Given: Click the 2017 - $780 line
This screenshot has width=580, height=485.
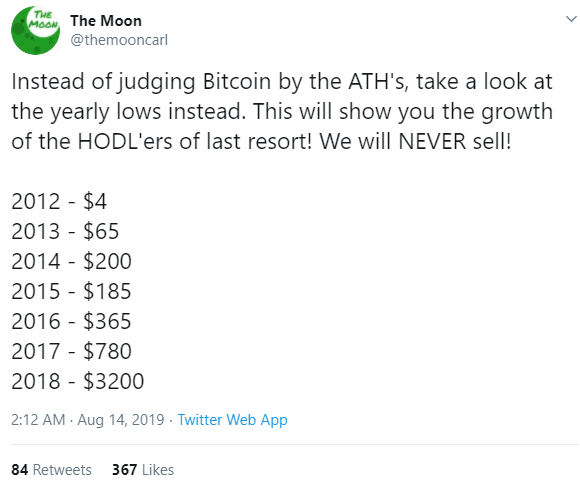Looking at the screenshot, I should pos(71,351).
